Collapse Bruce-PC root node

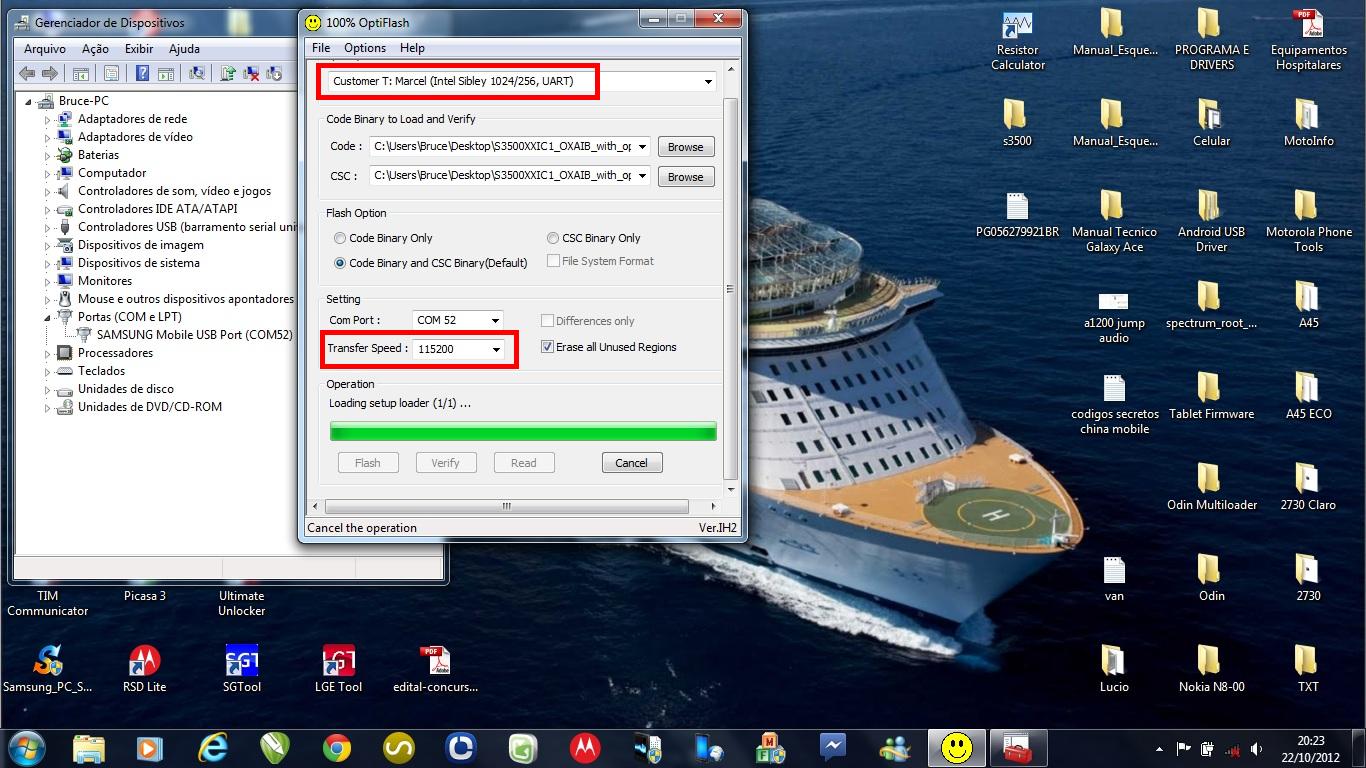(x=29, y=101)
